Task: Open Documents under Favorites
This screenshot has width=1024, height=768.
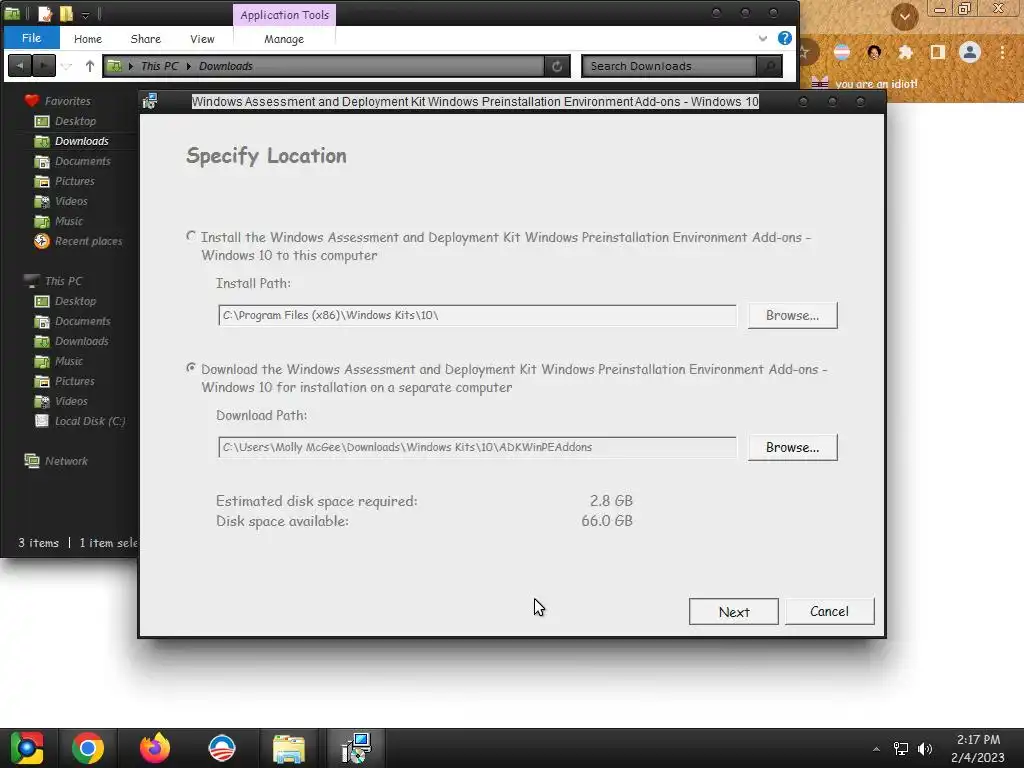Action: (x=82, y=161)
